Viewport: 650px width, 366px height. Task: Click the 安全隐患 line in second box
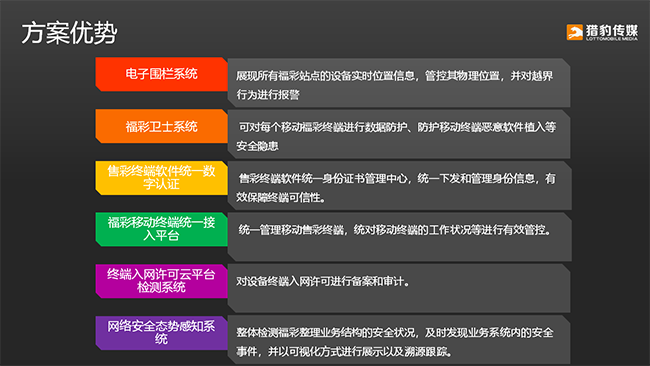click(x=257, y=146)
